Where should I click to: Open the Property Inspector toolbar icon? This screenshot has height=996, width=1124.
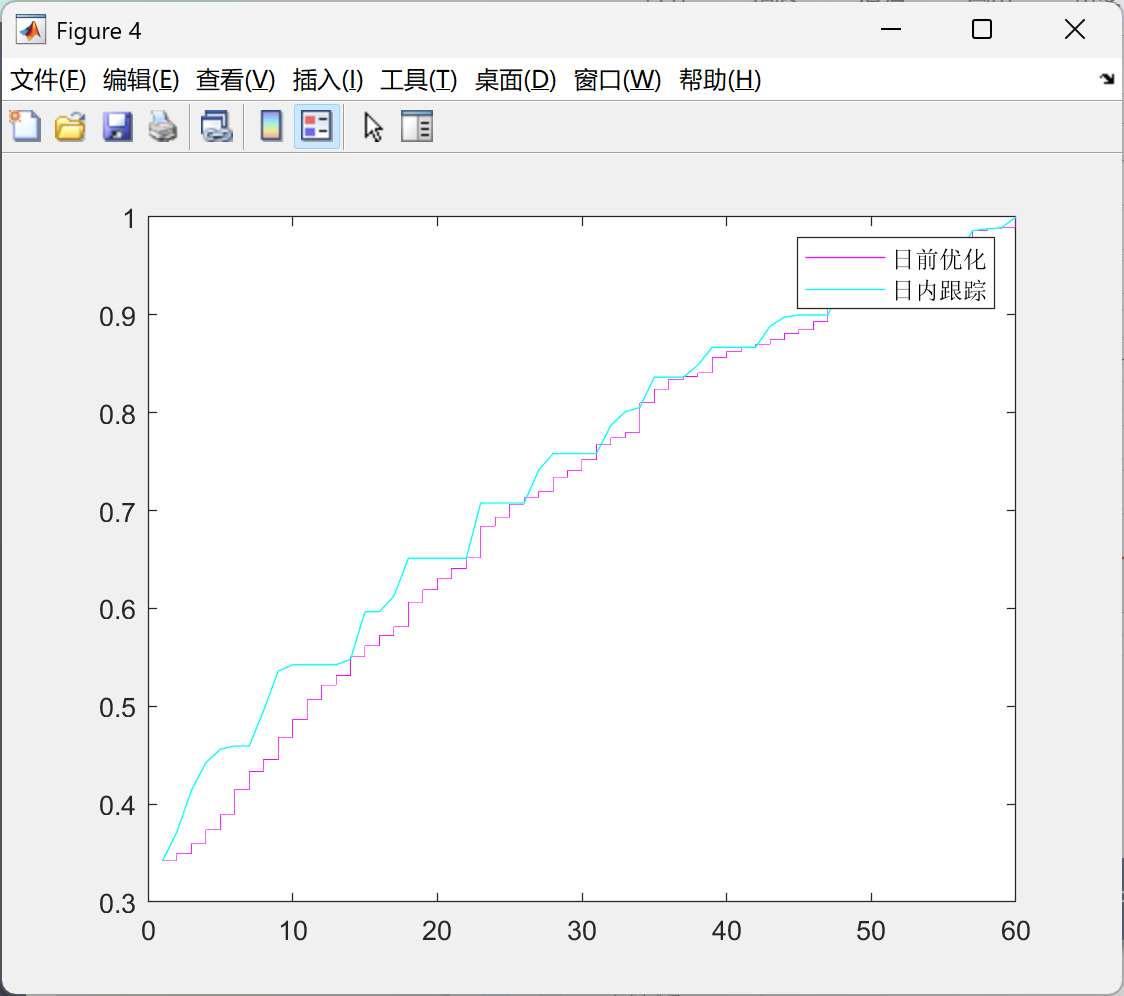tap(416, 126)
